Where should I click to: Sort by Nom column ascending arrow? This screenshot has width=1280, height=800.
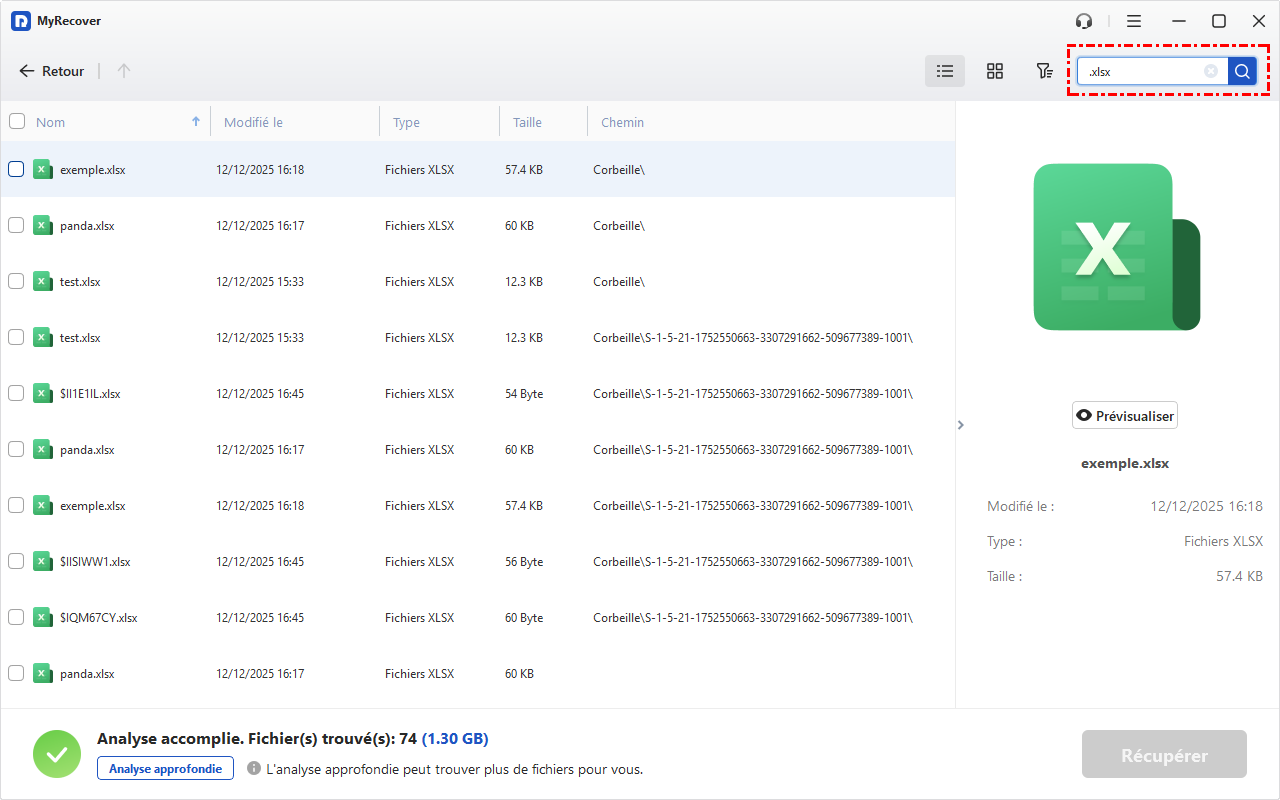196,122
